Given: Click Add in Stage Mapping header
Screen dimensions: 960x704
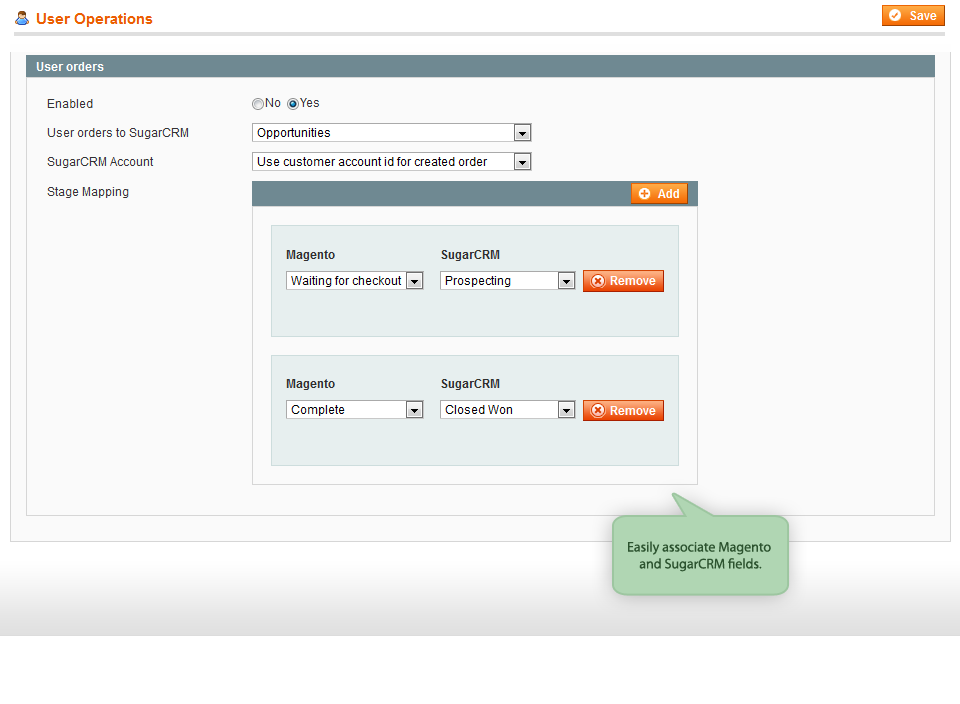Looking at the screenshot, I should (659, 193).
